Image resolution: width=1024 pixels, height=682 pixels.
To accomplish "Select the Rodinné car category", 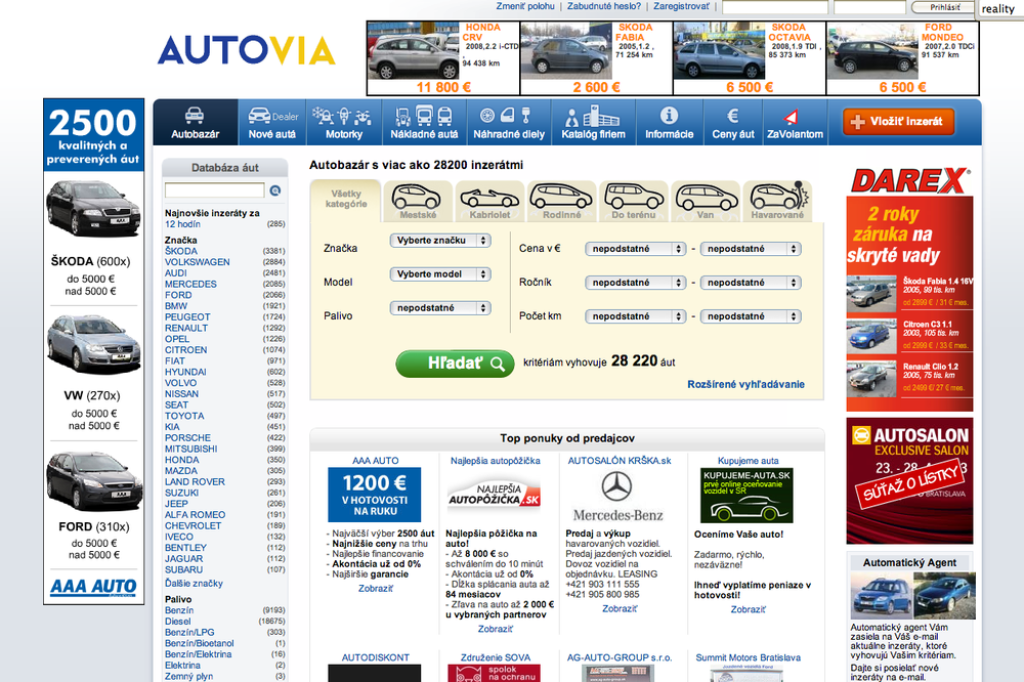I will pyautogui.click(x=561, y=201).
